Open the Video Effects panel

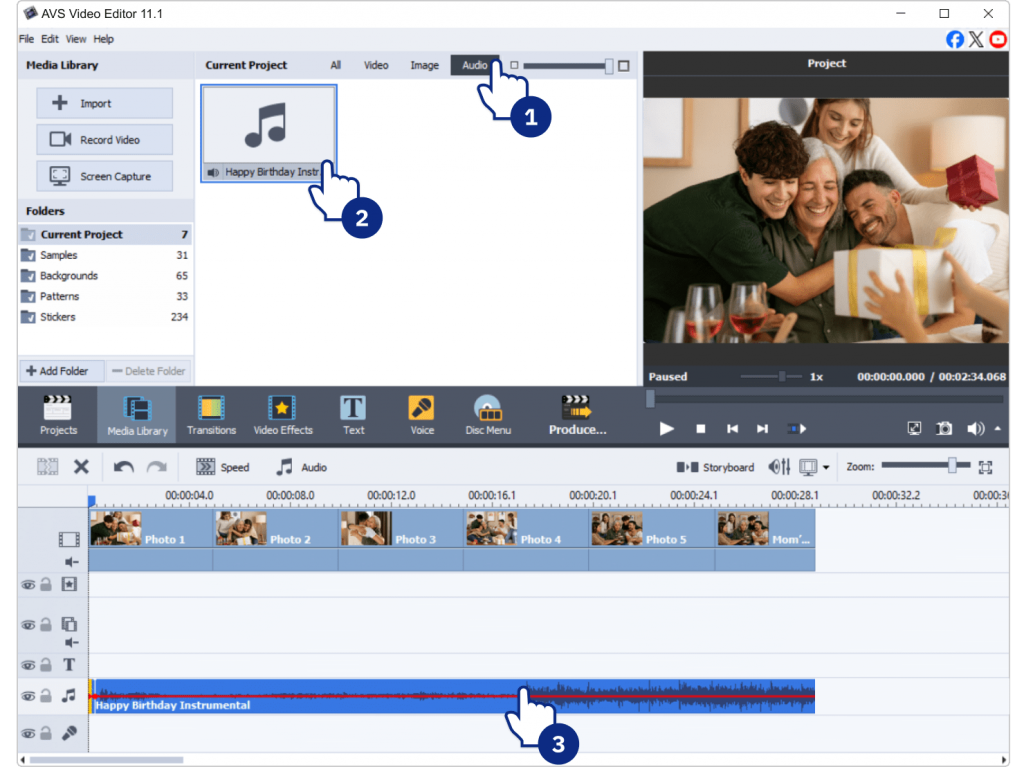[x=283, y=415]
